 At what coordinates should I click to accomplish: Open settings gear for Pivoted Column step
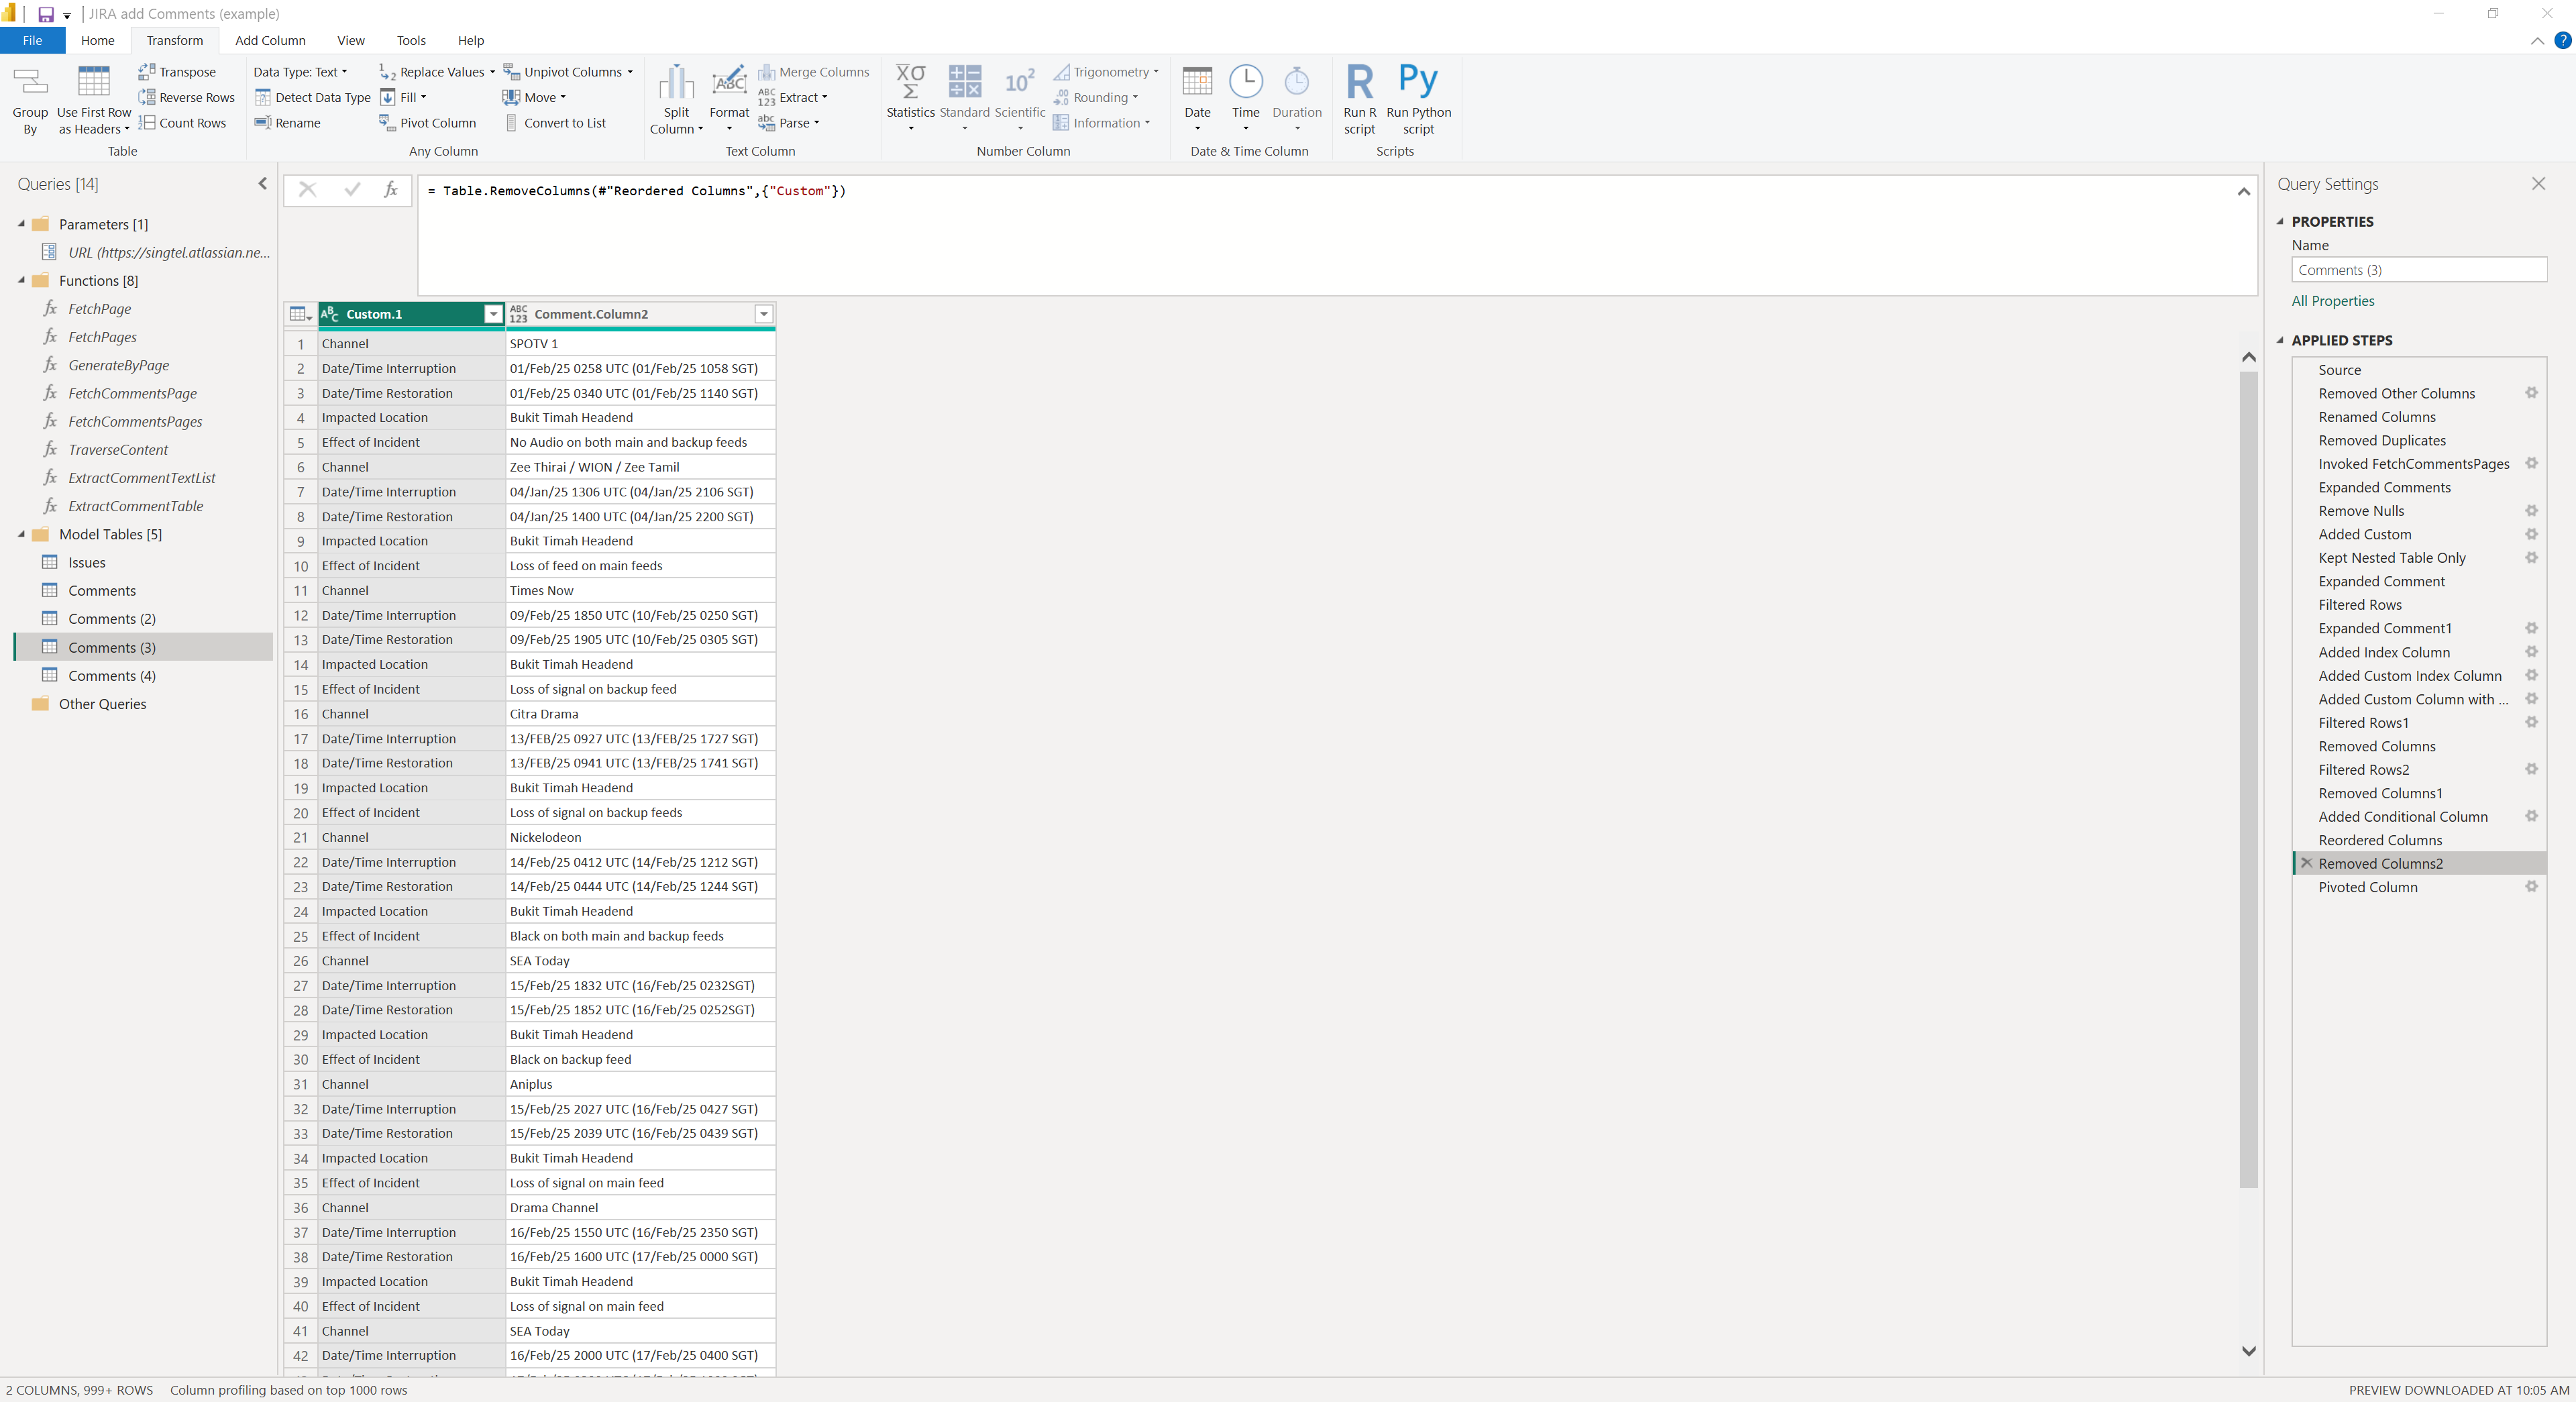point(2531,887)
